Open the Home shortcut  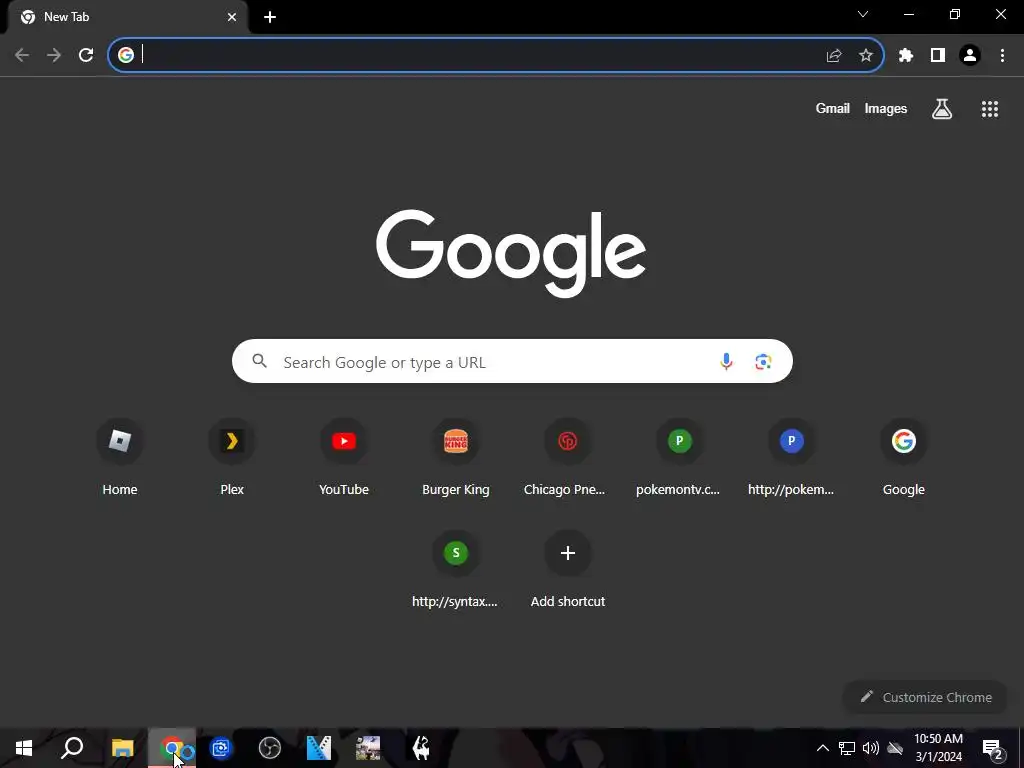click(120, 457)
